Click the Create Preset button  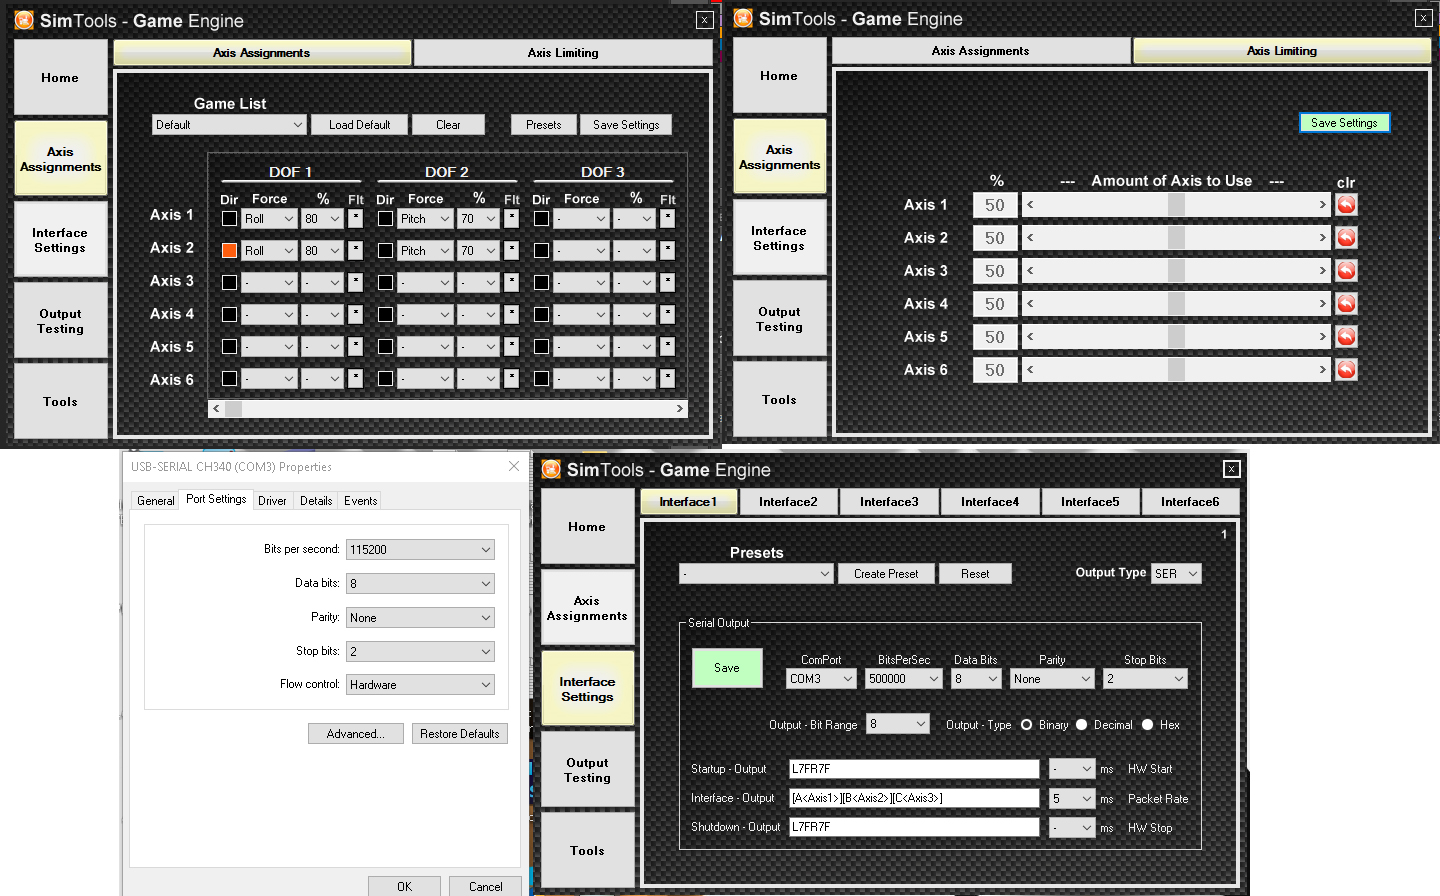pos(886,574)
